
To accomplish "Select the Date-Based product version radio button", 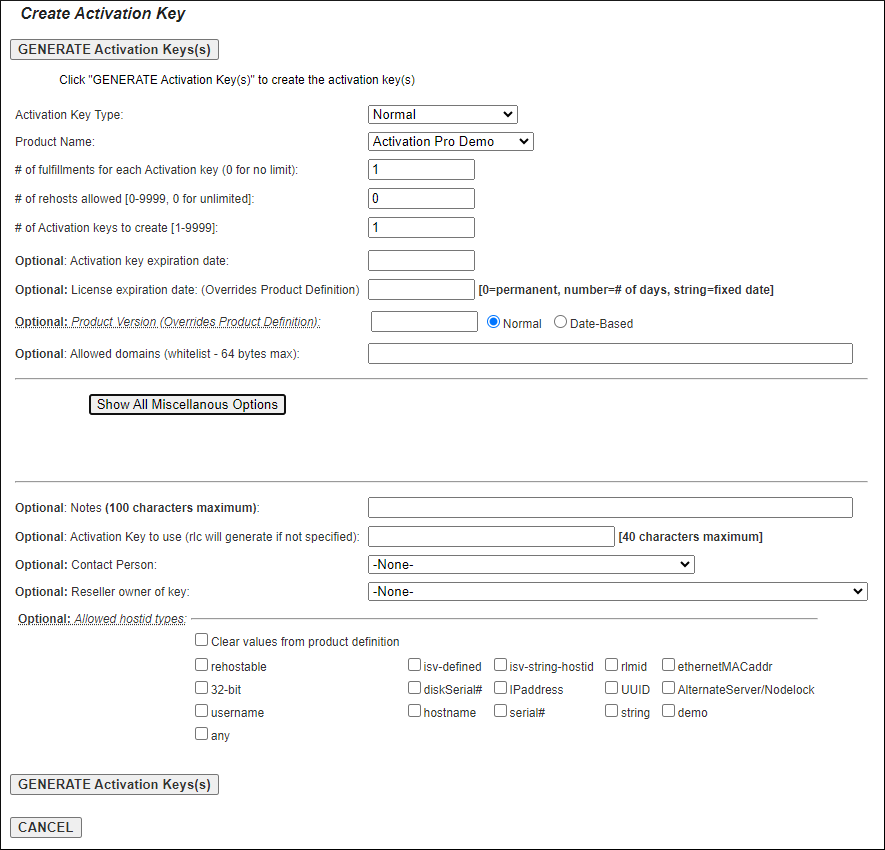I will tap(560, 323).
